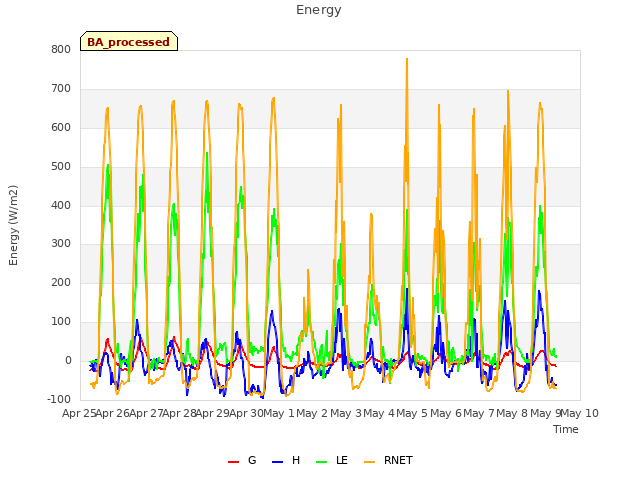640x480 pixels.
Task: Click the Energy chart title
Action: point(319,10)
